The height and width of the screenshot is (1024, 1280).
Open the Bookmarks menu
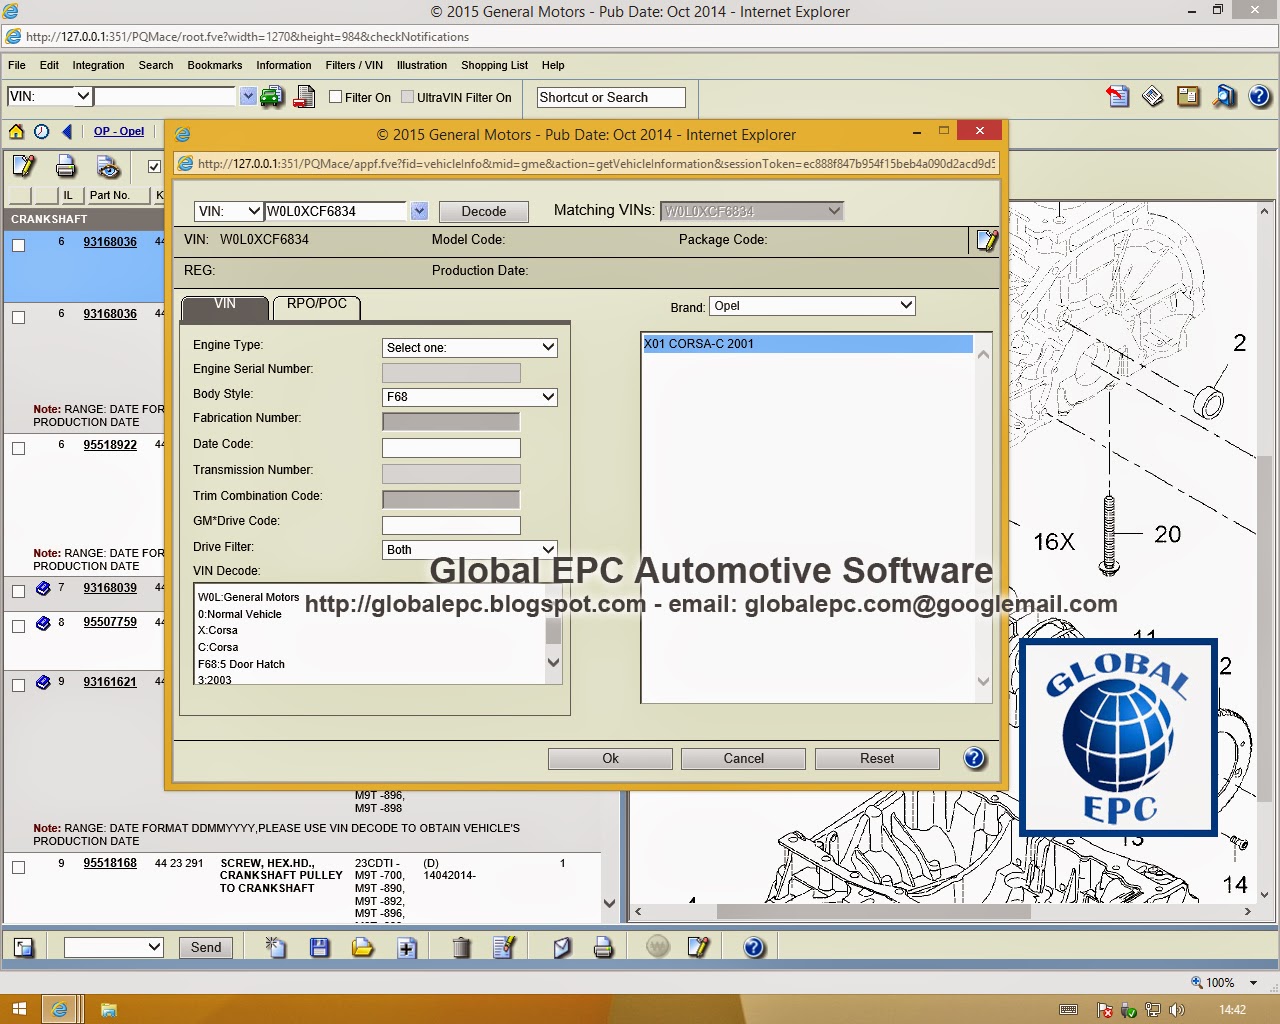point(215,65)
